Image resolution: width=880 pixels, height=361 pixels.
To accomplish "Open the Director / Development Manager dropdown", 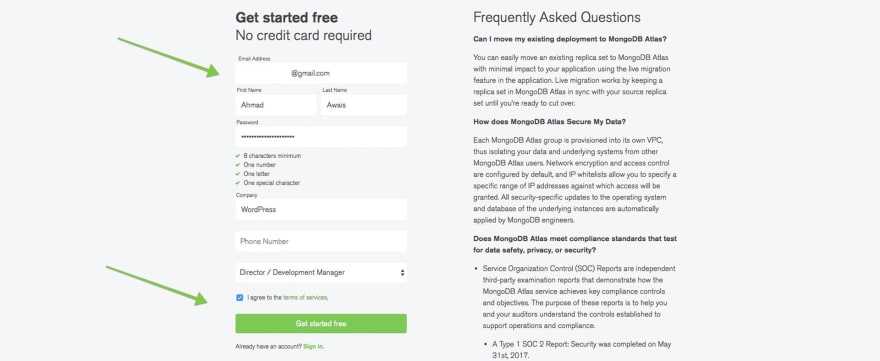I will click(320, 273).
